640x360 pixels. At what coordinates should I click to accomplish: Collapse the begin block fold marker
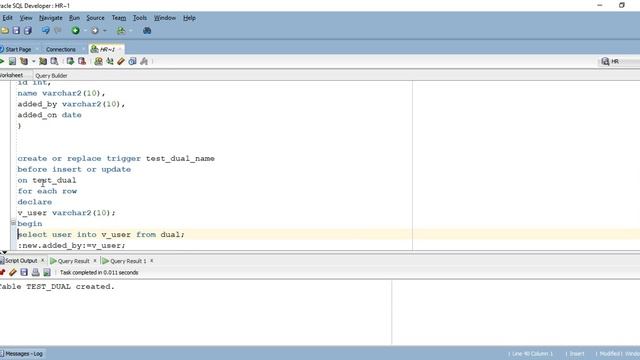click(x=13, y=222)
